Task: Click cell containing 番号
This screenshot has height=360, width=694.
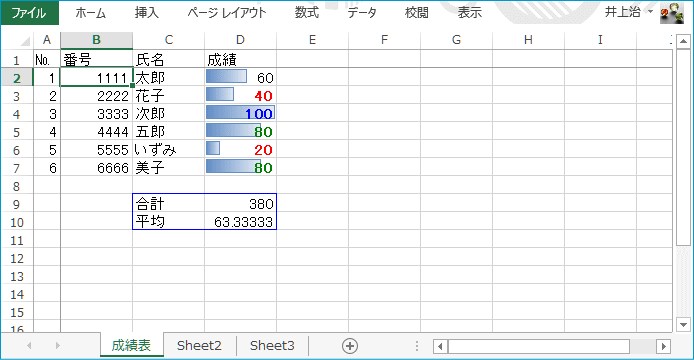Action: (96, 59)
